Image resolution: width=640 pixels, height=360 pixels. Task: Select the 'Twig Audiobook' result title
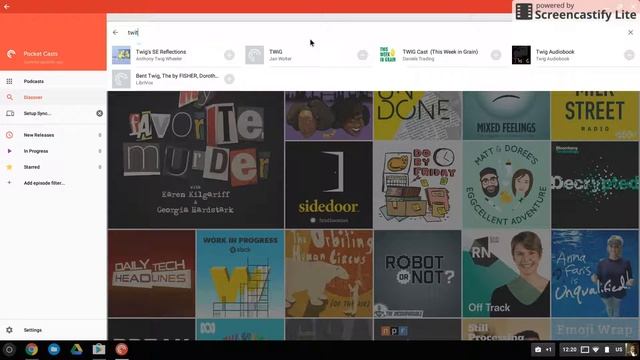coord(555,52)
